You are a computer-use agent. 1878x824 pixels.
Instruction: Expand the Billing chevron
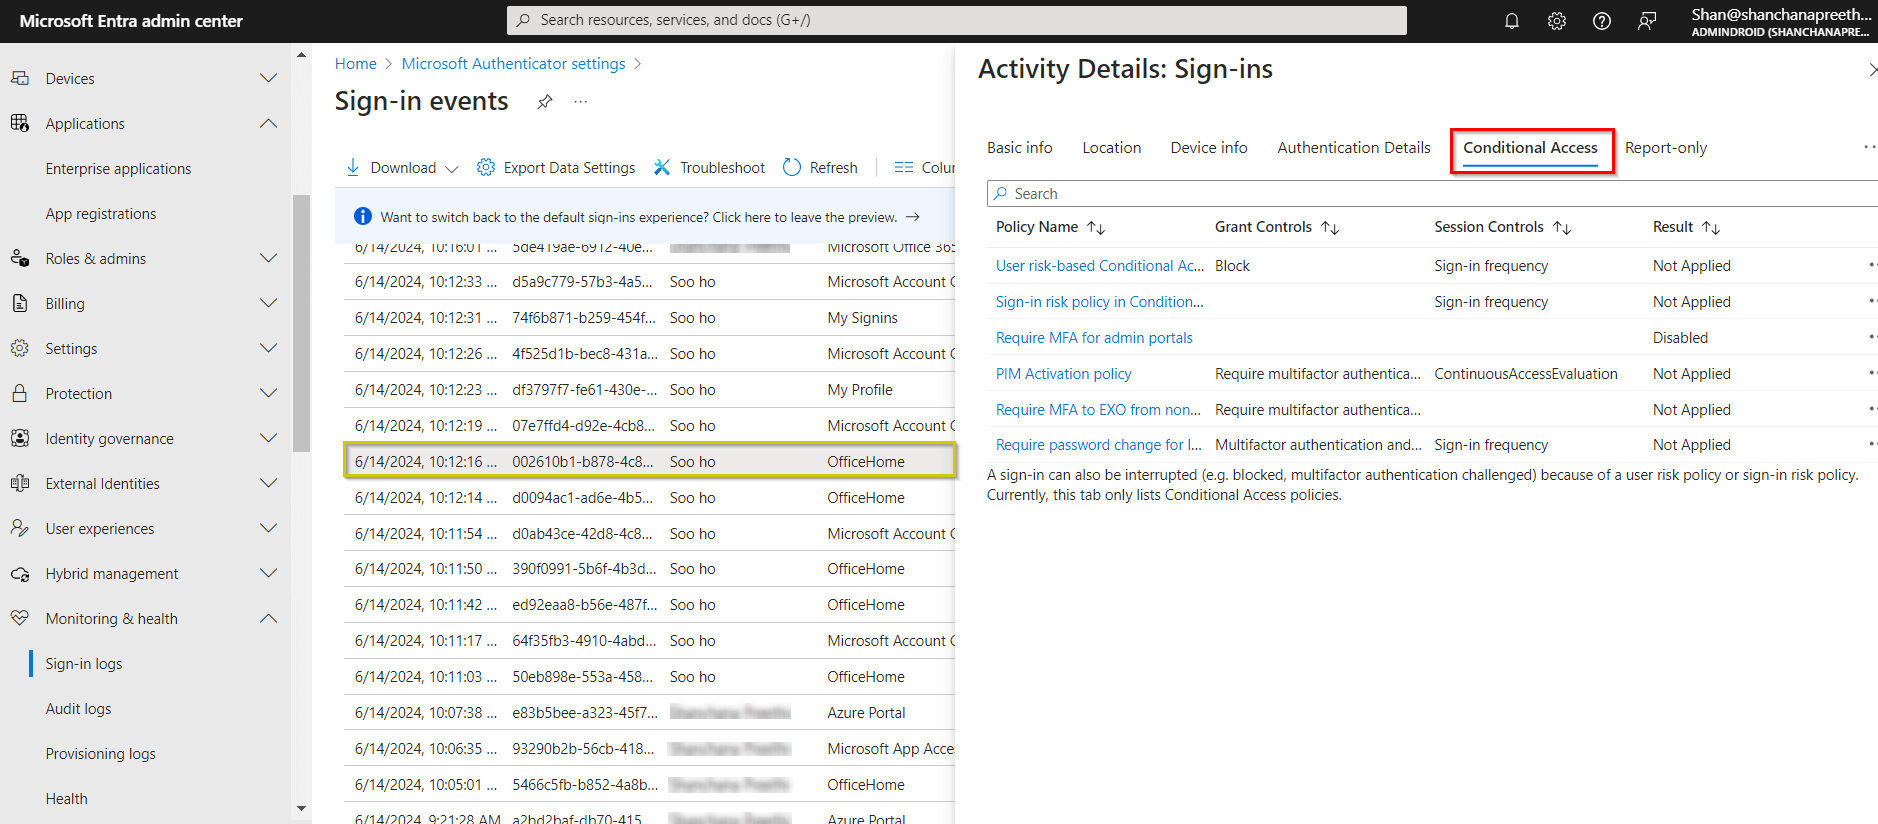point(268,303)
